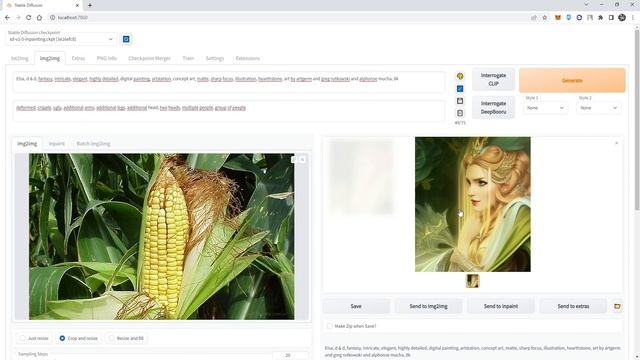Open the tab search chevron
Viewport: 640px width, 360px height.
(x=587, y=4)
